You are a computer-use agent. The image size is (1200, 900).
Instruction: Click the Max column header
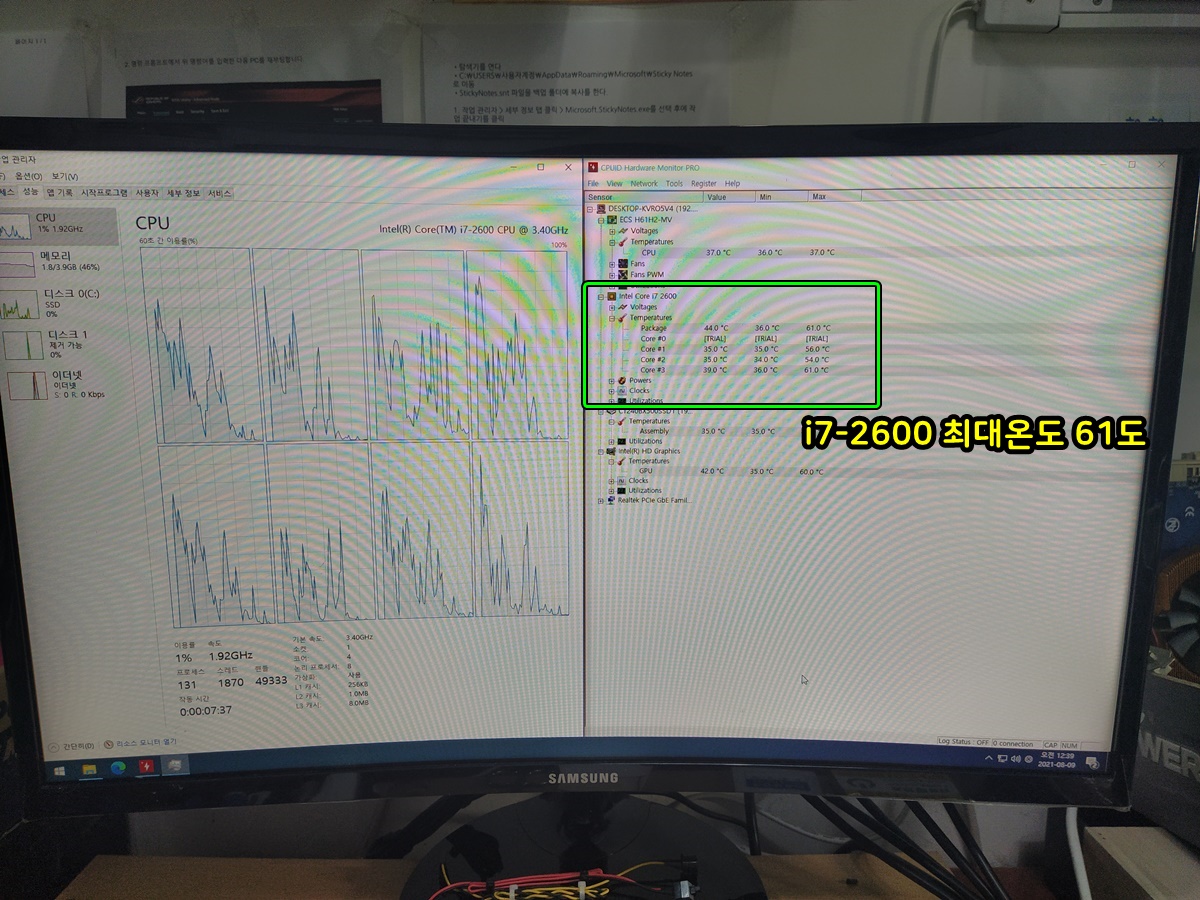point(834,197)
